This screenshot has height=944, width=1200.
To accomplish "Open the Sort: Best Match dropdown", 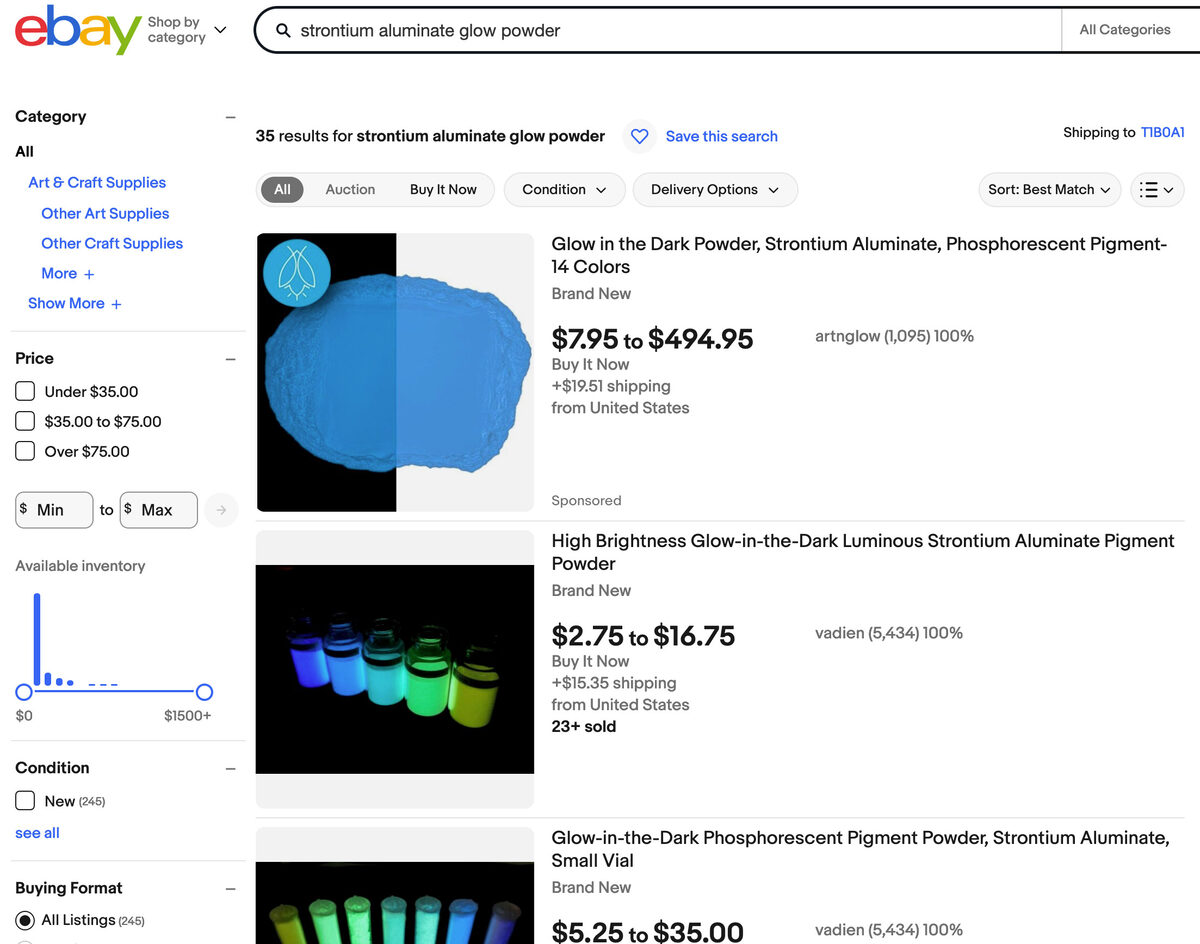I will point(1050,190).
